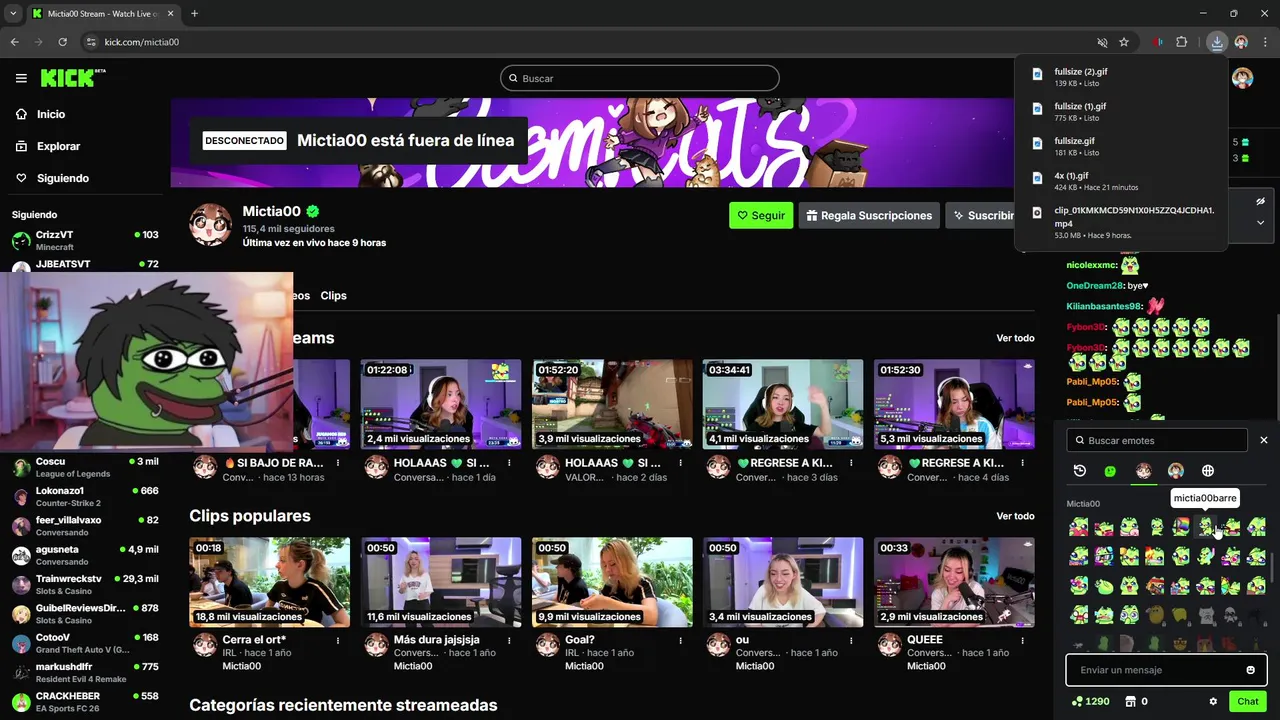Open the 01:22:08 stream thumbnail
This screenshot has height=720, width=1280.
441,404
